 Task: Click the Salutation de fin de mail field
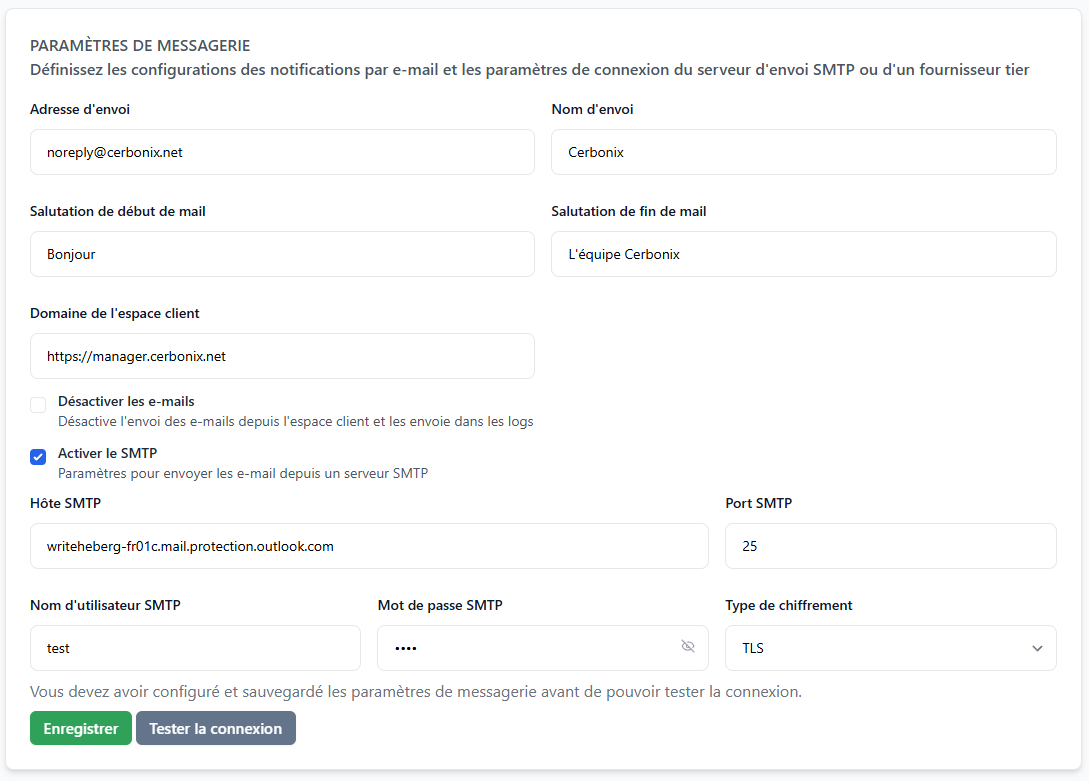(x=803, y=254)
